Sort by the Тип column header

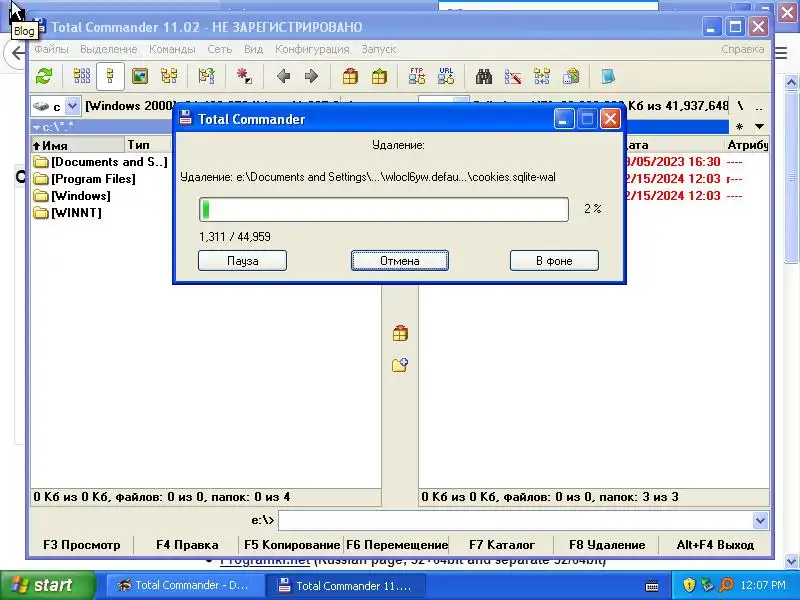(148, 145)
